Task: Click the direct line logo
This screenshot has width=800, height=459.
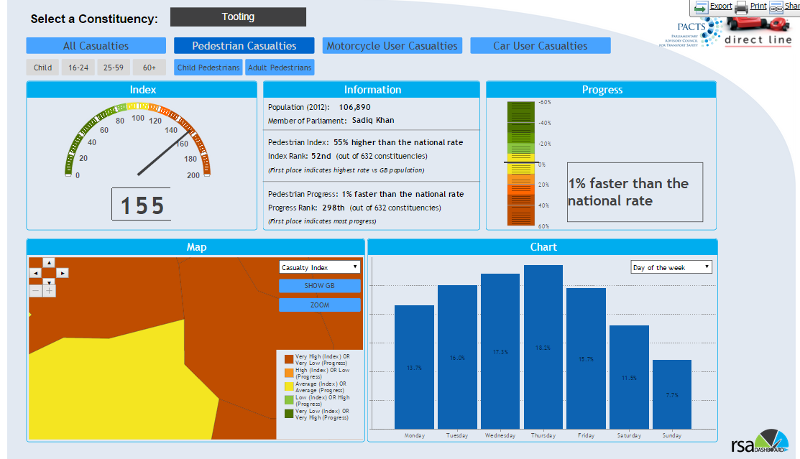Action: pos(758,33)
